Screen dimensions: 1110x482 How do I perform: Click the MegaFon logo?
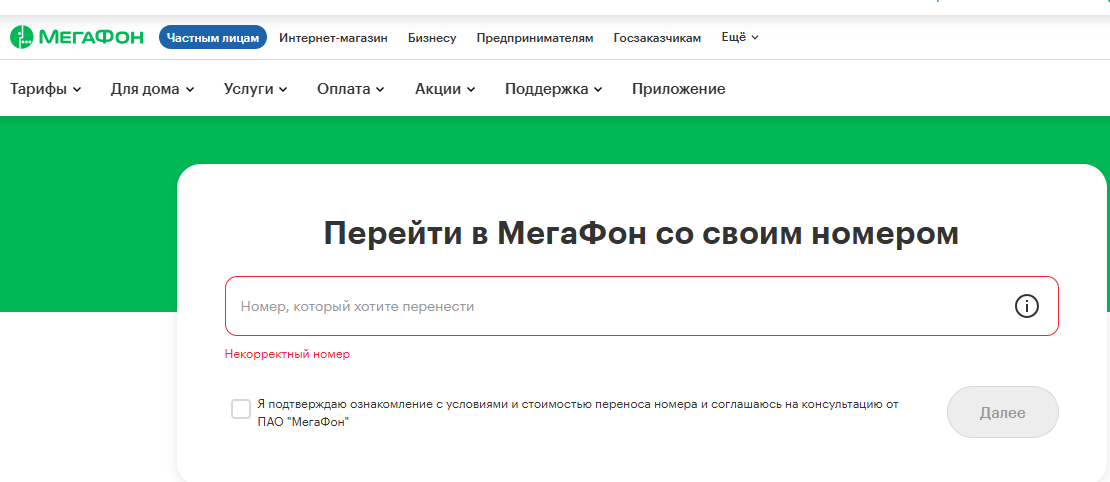[x=76, y=37]
